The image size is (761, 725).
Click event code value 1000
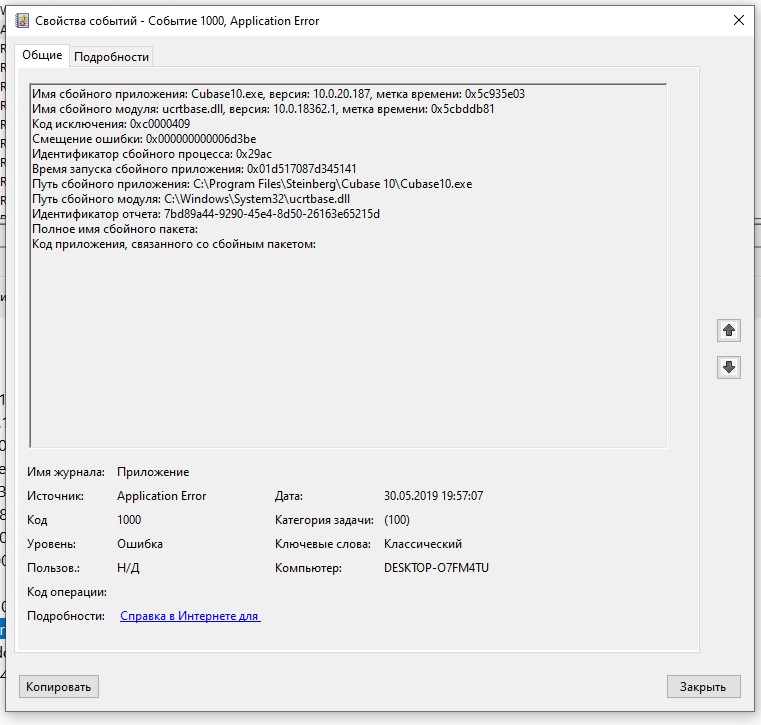(x=129, y=520)
